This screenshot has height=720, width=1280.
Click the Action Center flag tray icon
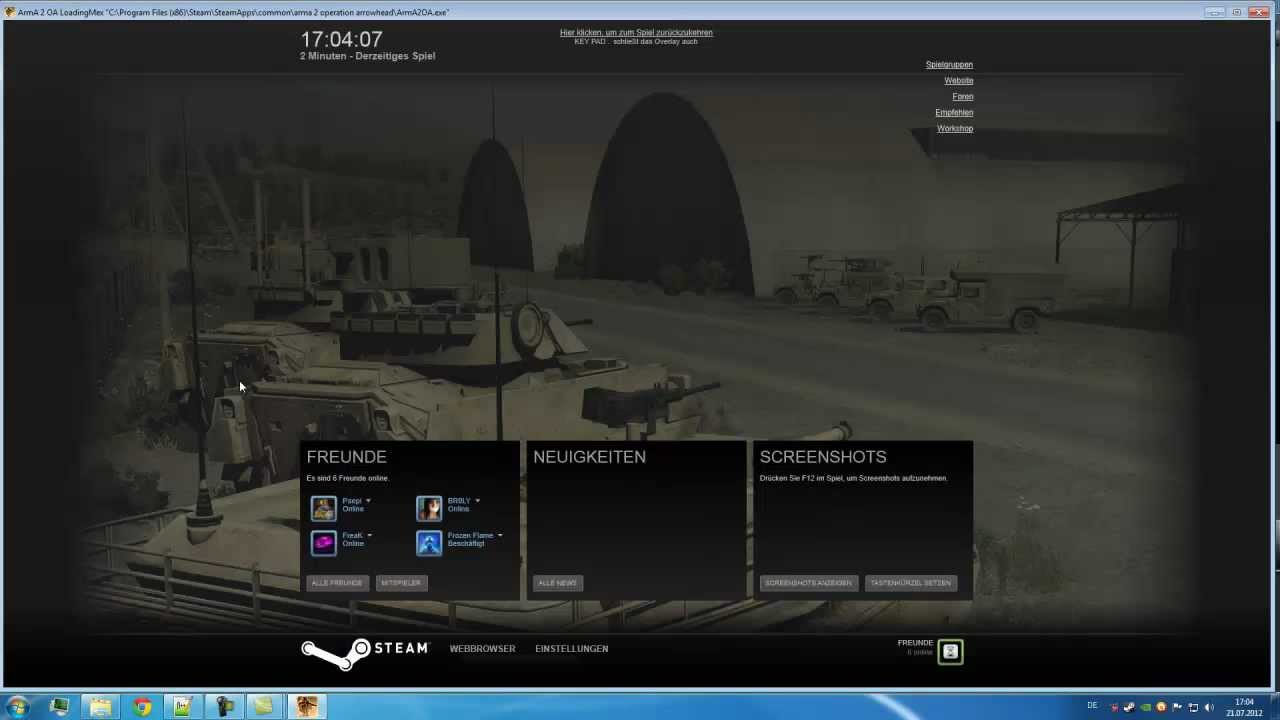pyautogui.click(x=1177, y=707)
